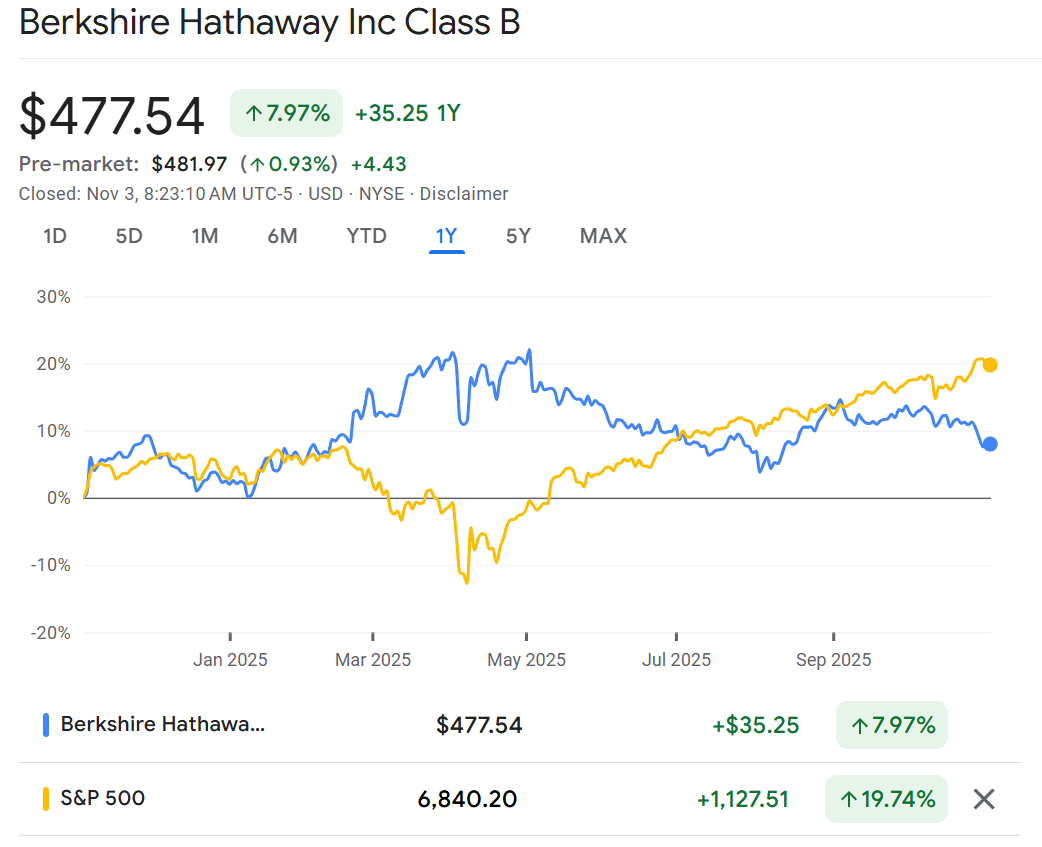Select the 5D time range tab
This screenshot has height=847, width=1042.
tap(129, 236)
